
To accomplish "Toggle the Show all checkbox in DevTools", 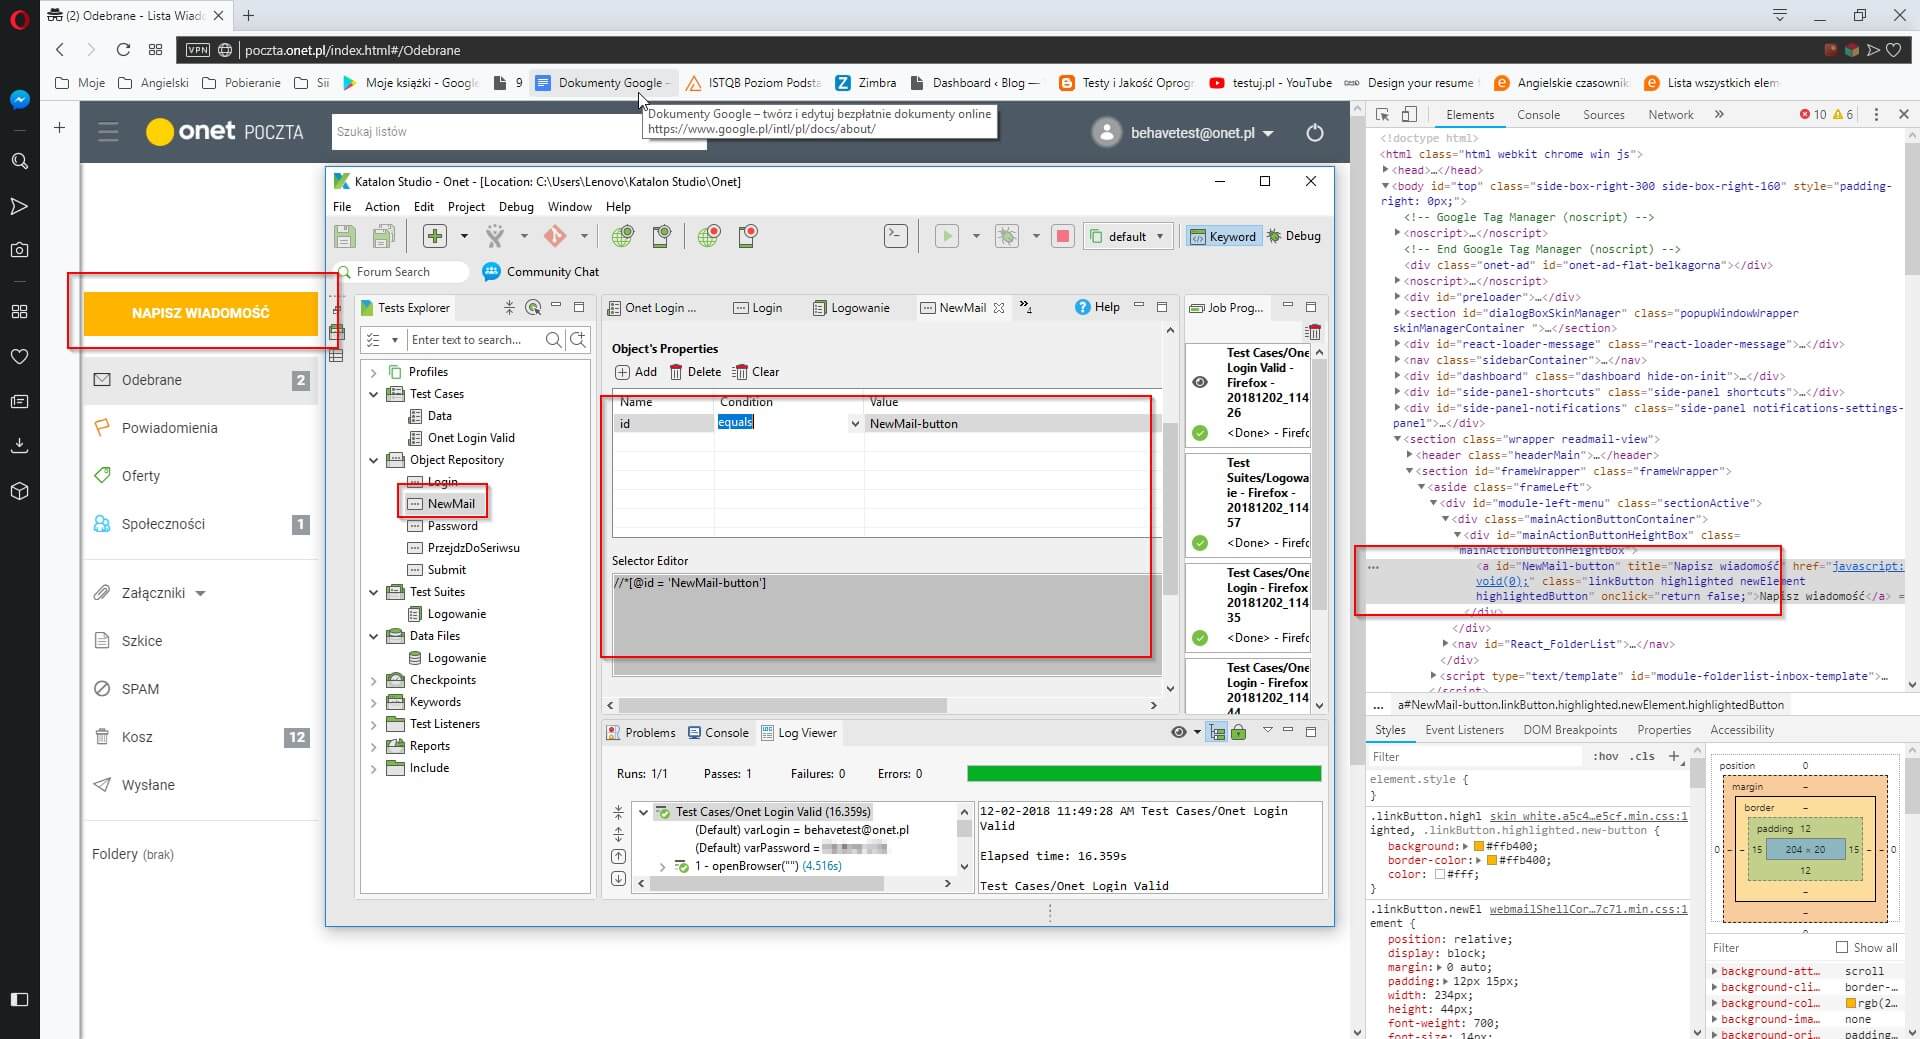I will click(x=1842, y=947).
